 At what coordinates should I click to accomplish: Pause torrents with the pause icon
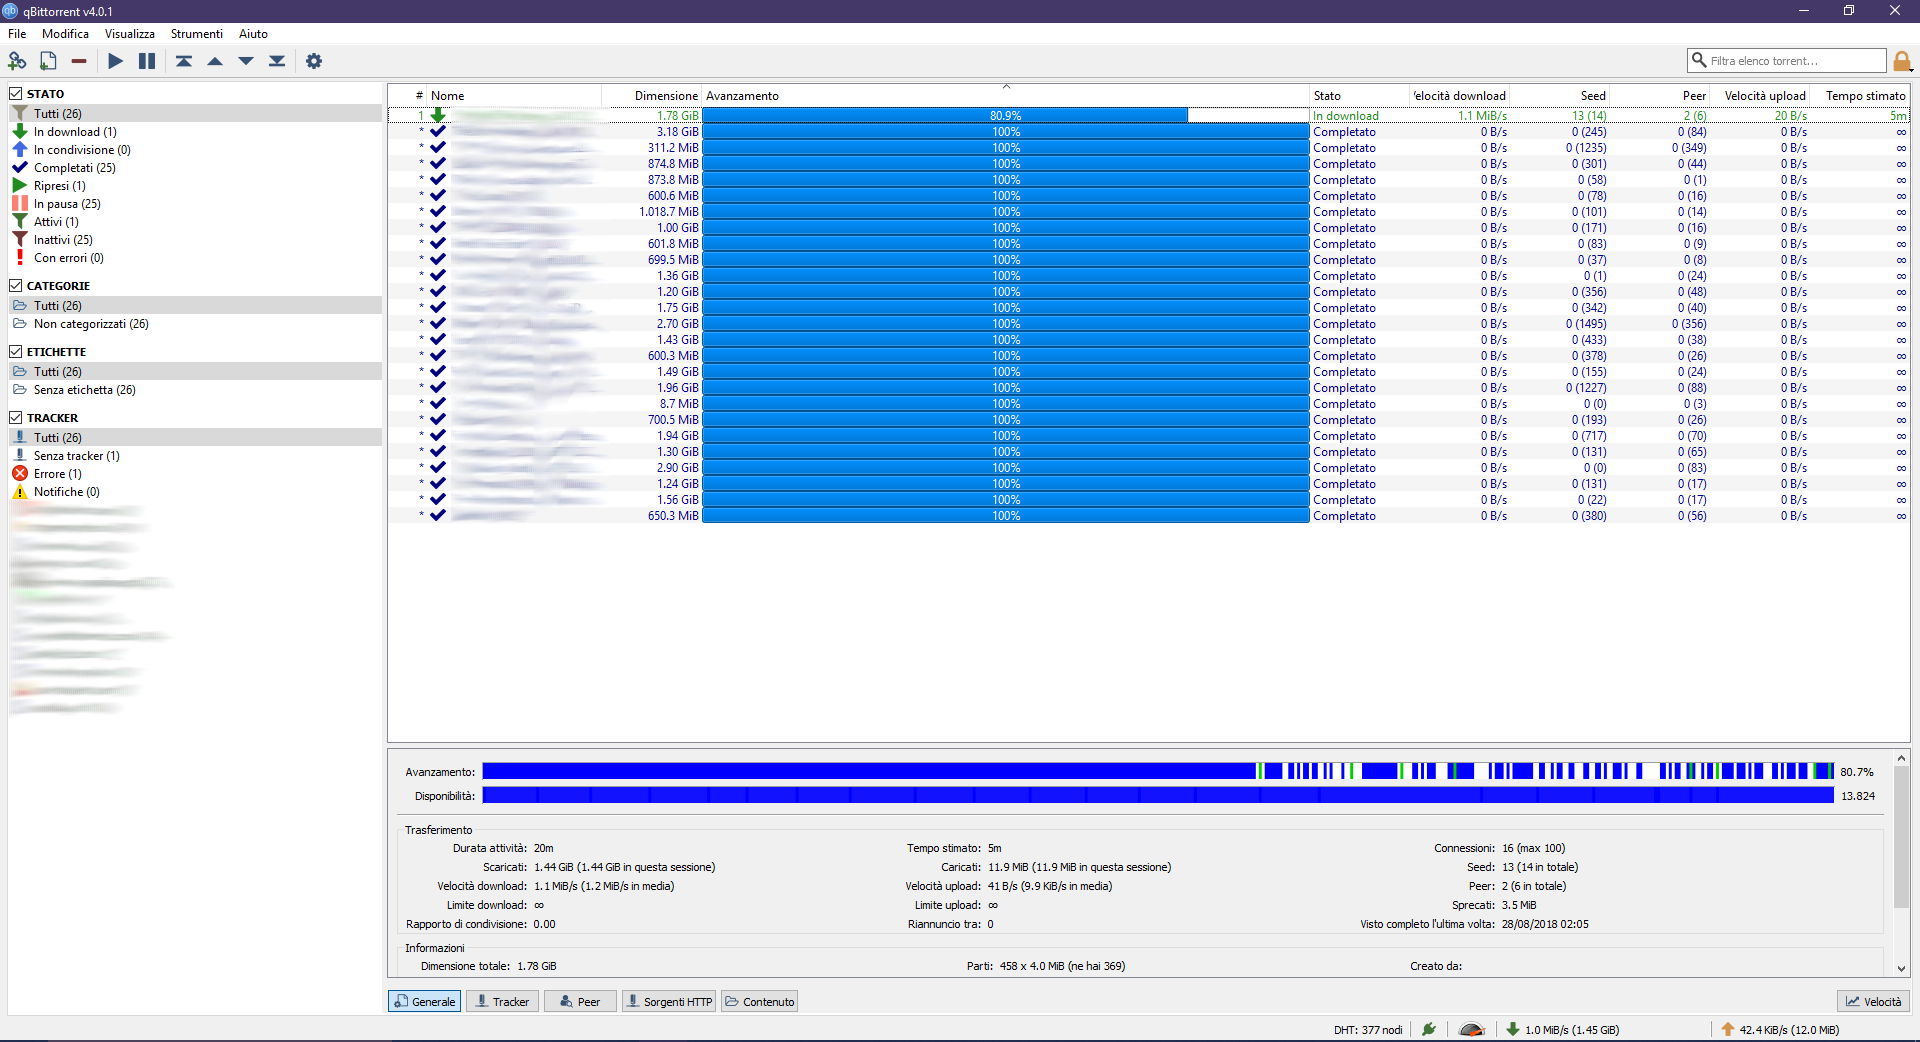tap(147, 61)
